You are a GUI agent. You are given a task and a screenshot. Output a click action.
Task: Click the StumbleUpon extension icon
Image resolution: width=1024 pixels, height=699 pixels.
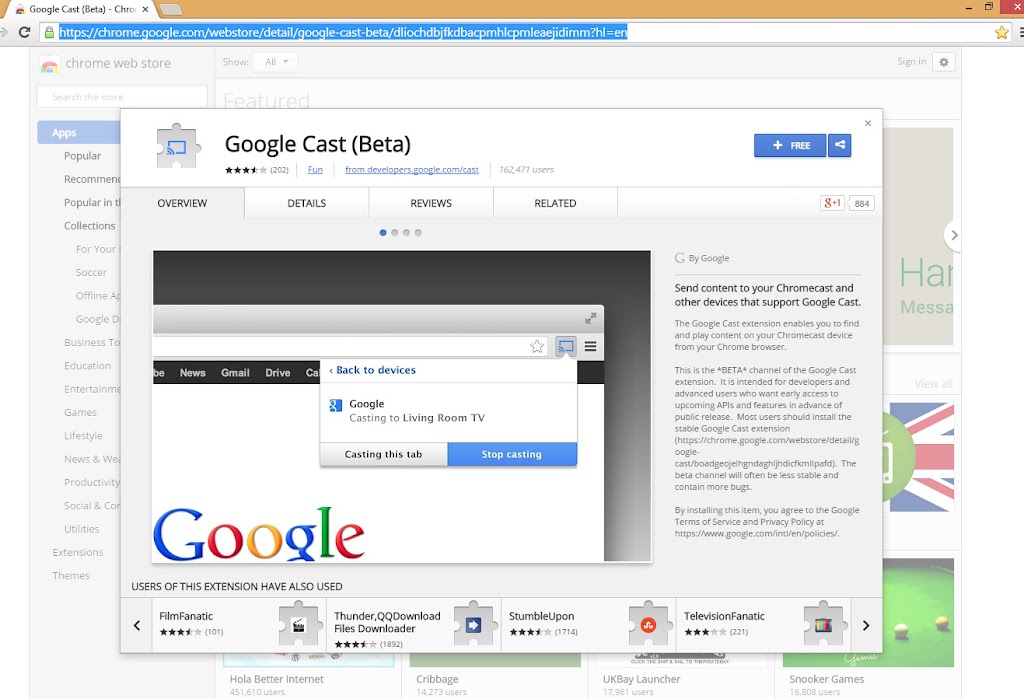tap(648, 625)
